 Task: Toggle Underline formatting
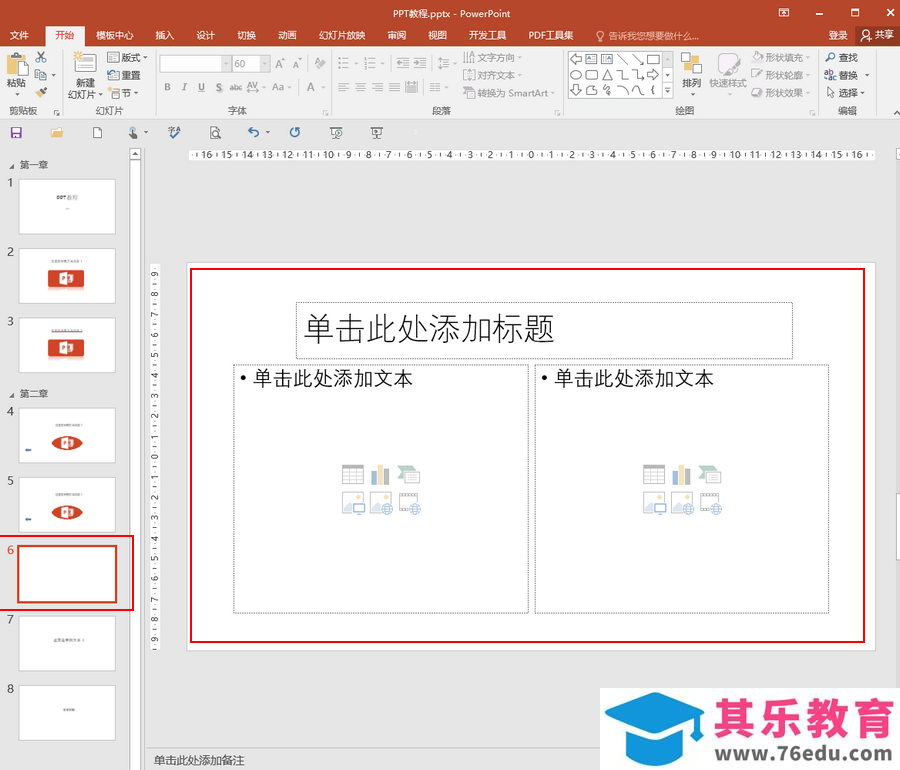pyautogui.click(x=201, y=87)
